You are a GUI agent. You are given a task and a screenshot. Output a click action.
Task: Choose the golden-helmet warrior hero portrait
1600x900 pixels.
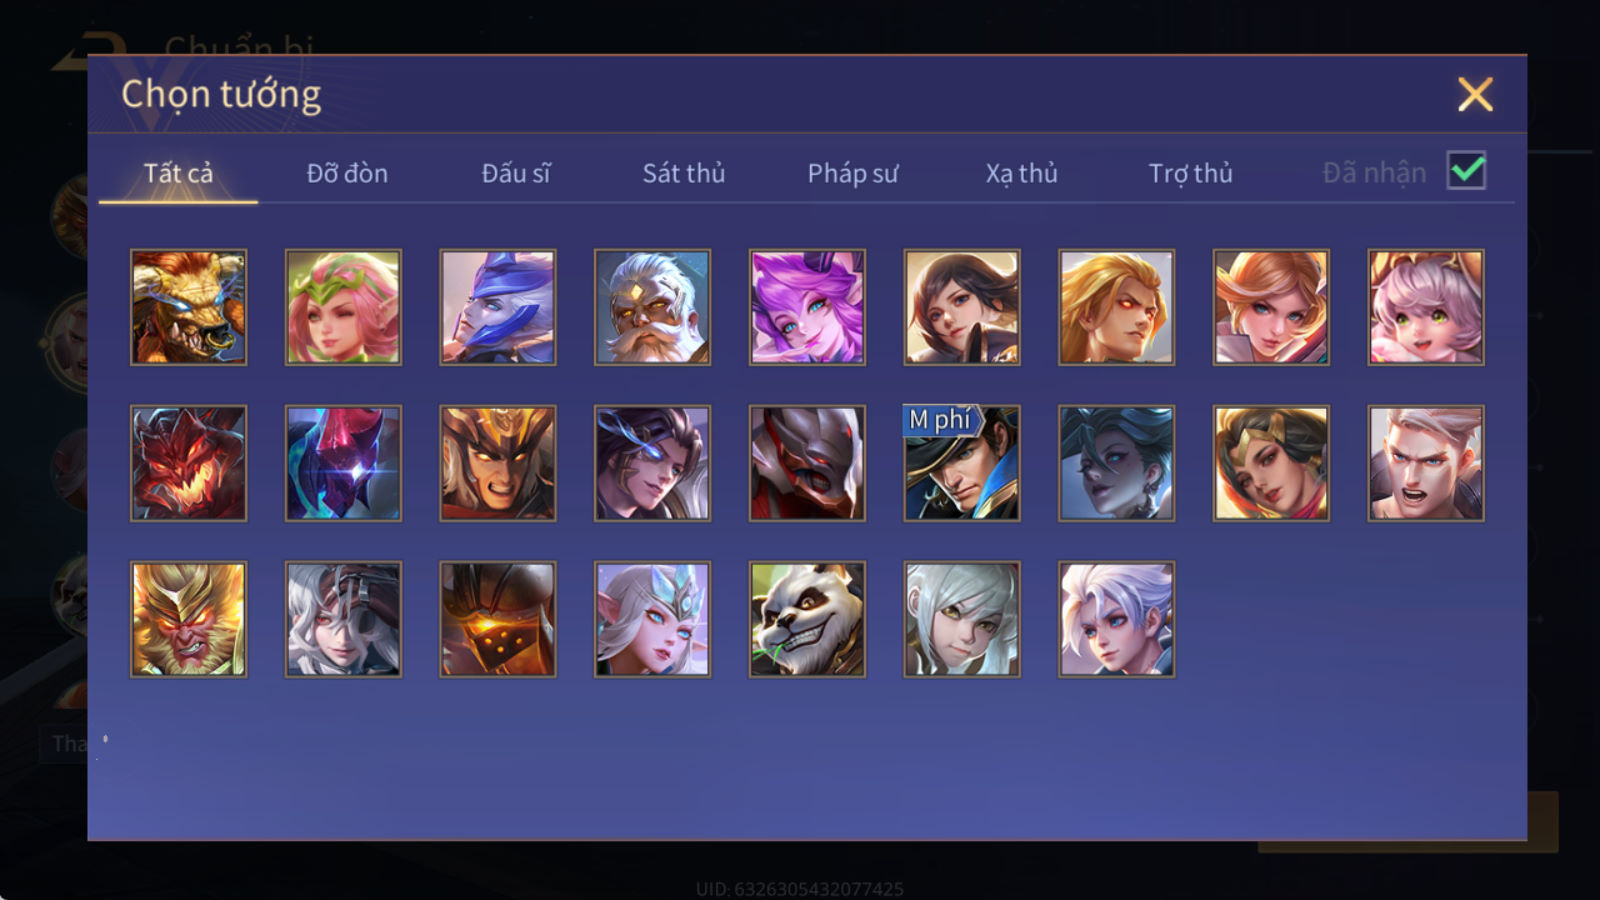498,463
